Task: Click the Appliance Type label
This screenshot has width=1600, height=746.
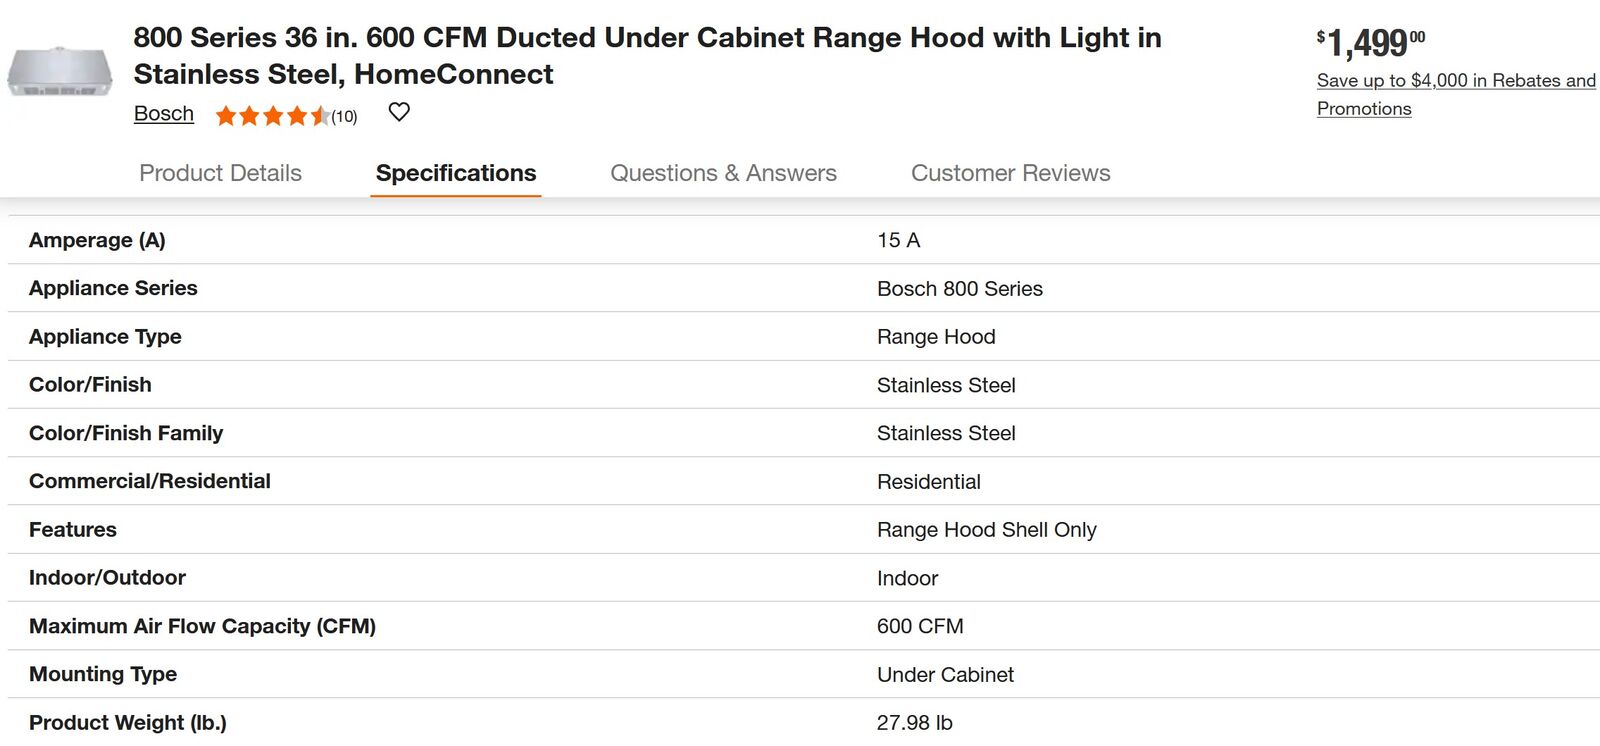Action: (x=105, y=337)
